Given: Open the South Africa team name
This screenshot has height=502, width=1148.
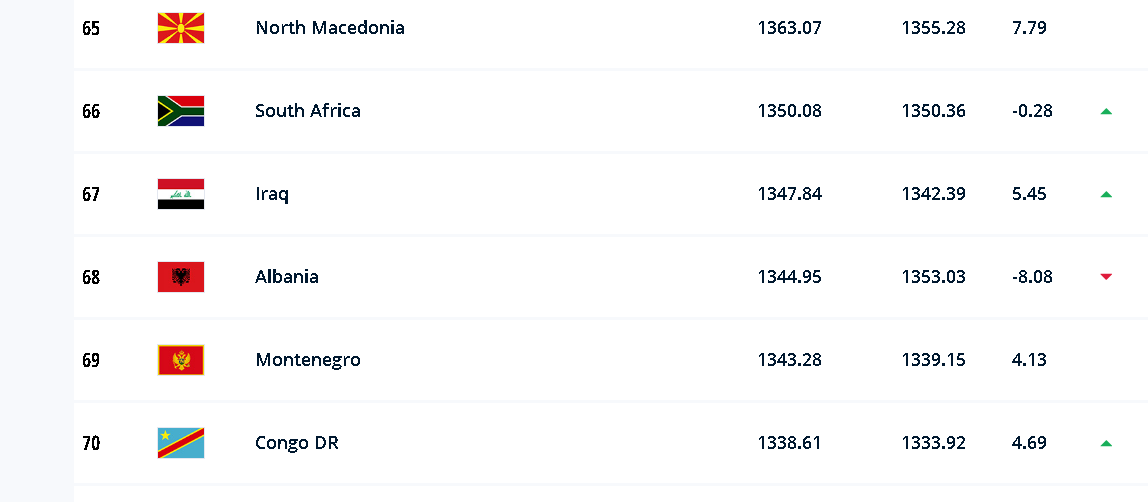Looking at the screenshot, I should (308, 111).
